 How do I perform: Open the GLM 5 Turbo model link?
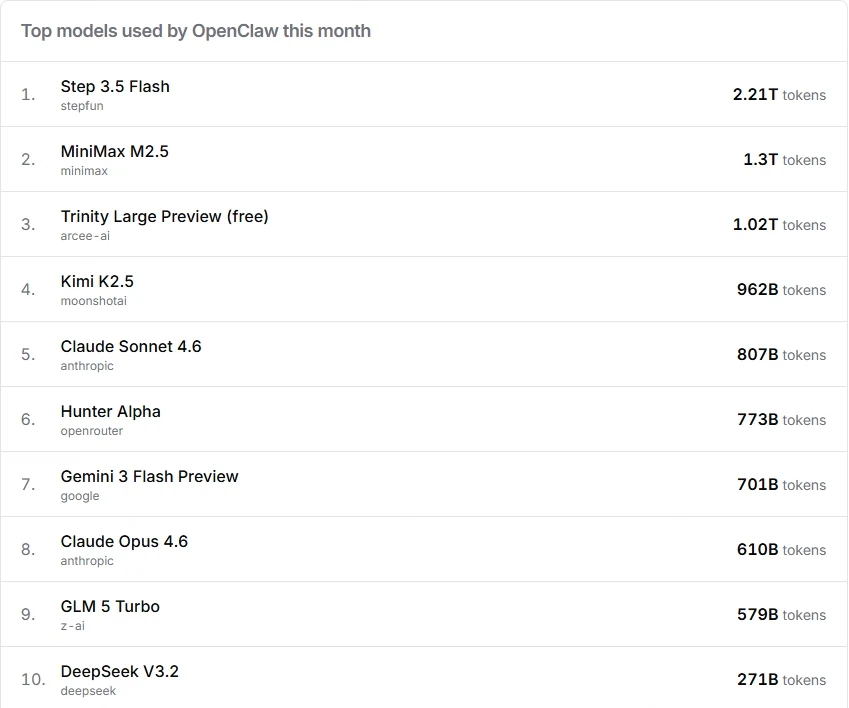(x=110, y=606)
